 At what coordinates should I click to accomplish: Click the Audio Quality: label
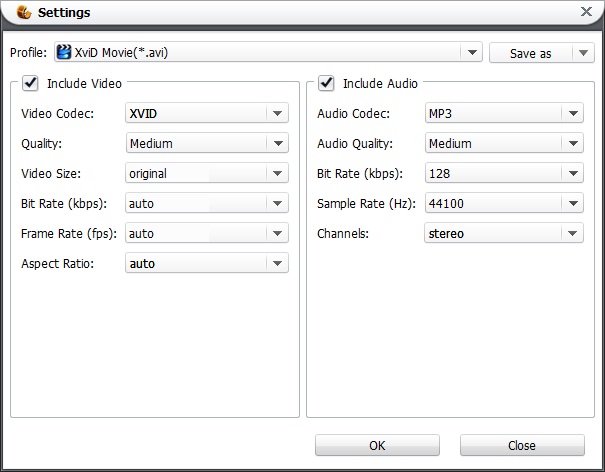point(355,144)
